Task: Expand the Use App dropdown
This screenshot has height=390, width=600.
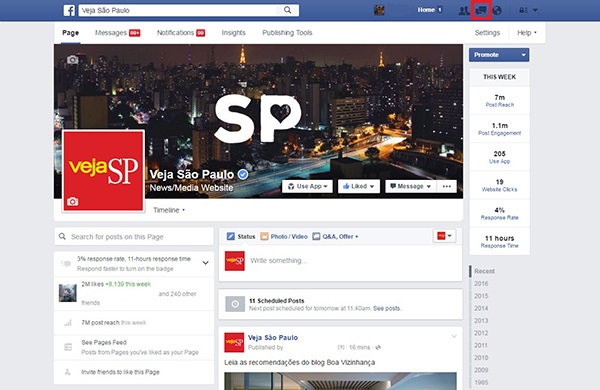Action: pos(308,186)
